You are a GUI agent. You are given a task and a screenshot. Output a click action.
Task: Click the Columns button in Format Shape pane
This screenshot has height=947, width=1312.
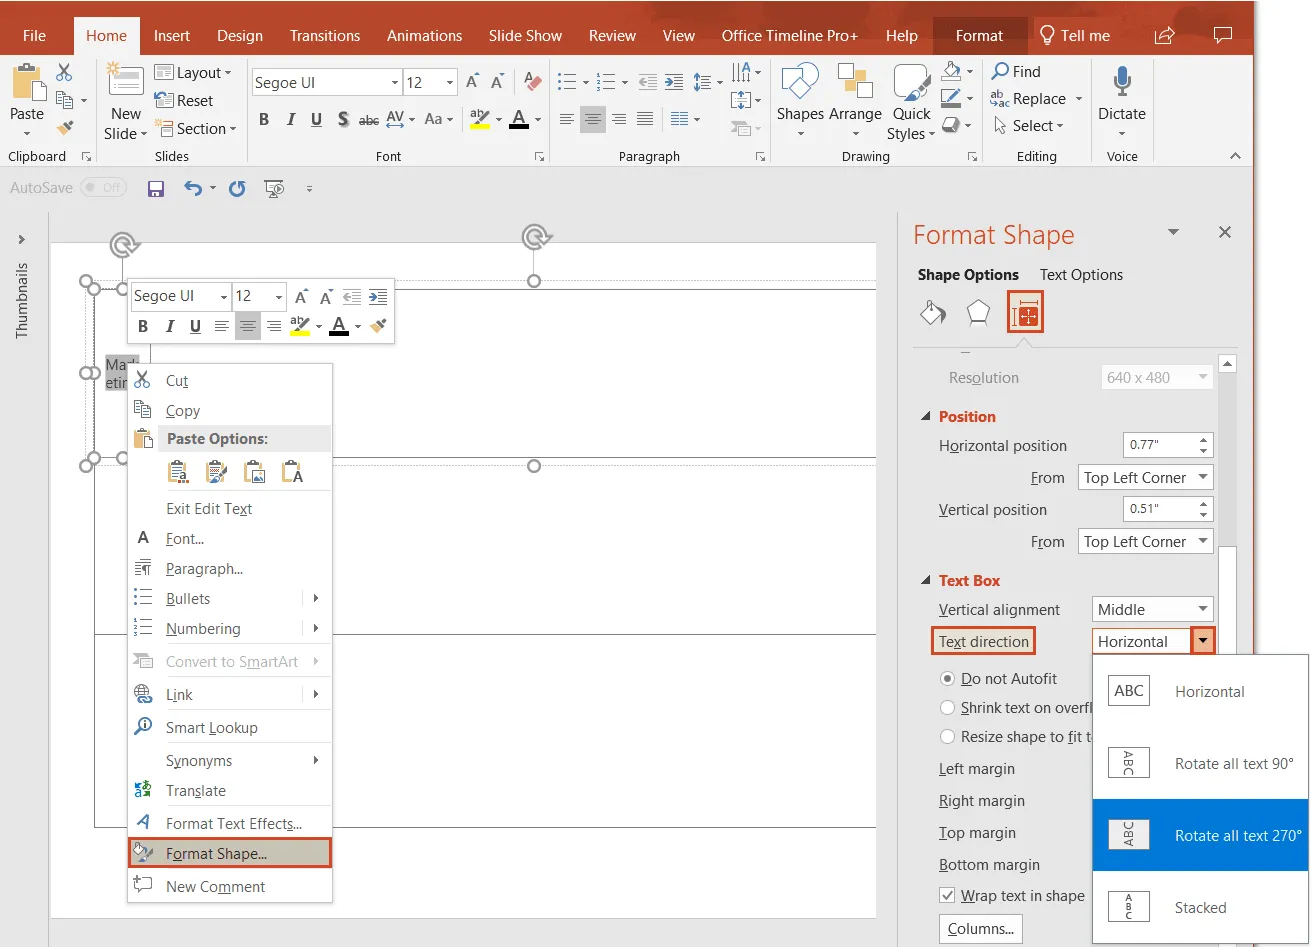coord(980,929)
